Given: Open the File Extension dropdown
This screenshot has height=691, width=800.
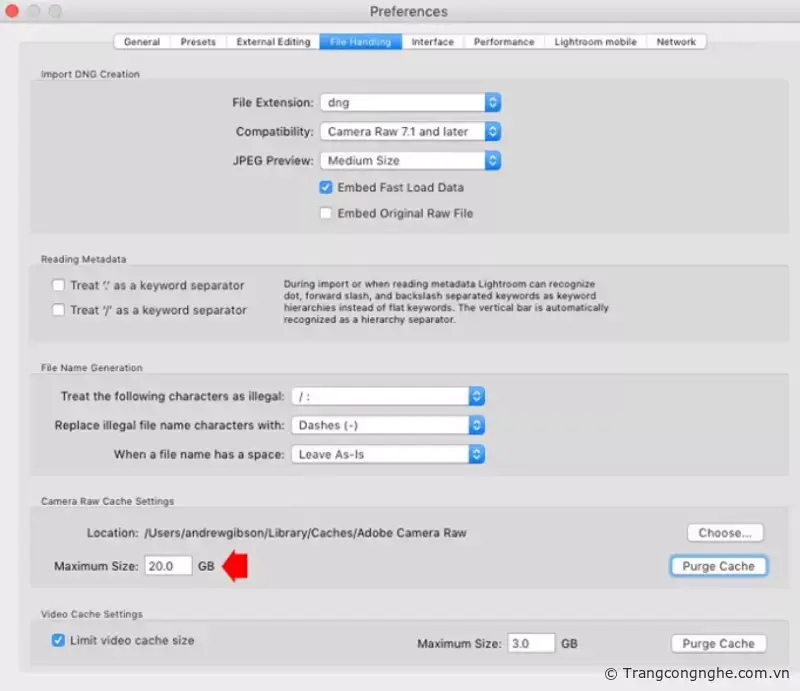Looking at the screenshot, I should (x=410, y=103).
